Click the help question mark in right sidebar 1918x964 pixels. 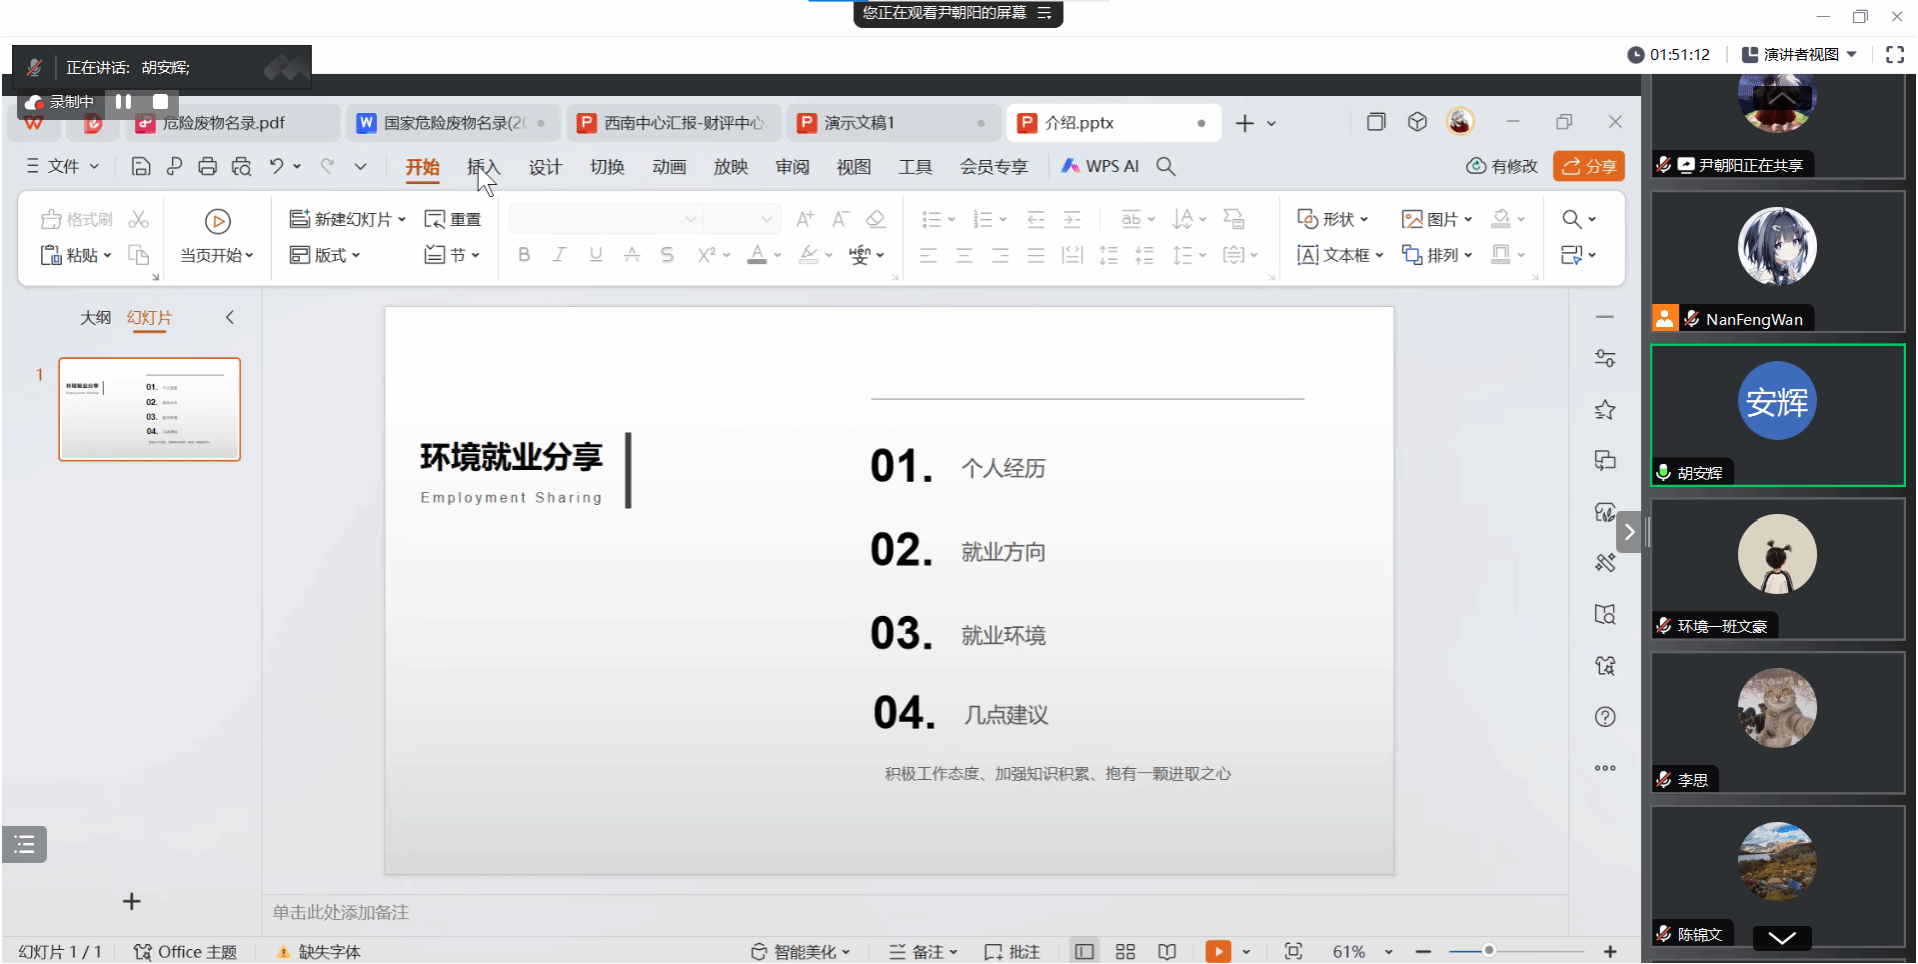coord(1605,717)
